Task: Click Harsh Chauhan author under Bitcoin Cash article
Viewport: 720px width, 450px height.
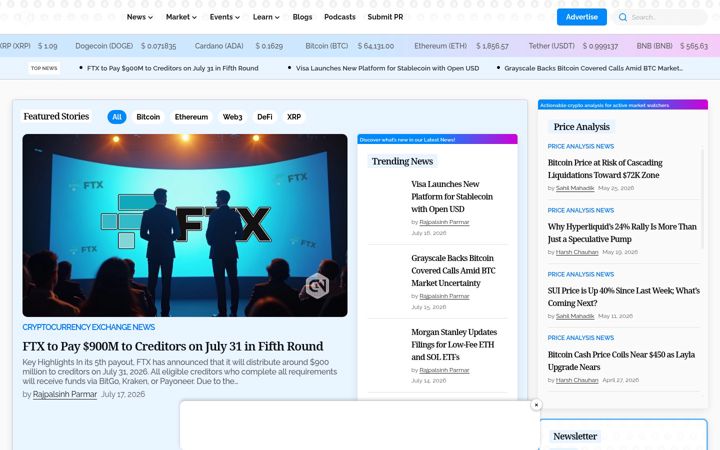Action: [x=577, y=380]
